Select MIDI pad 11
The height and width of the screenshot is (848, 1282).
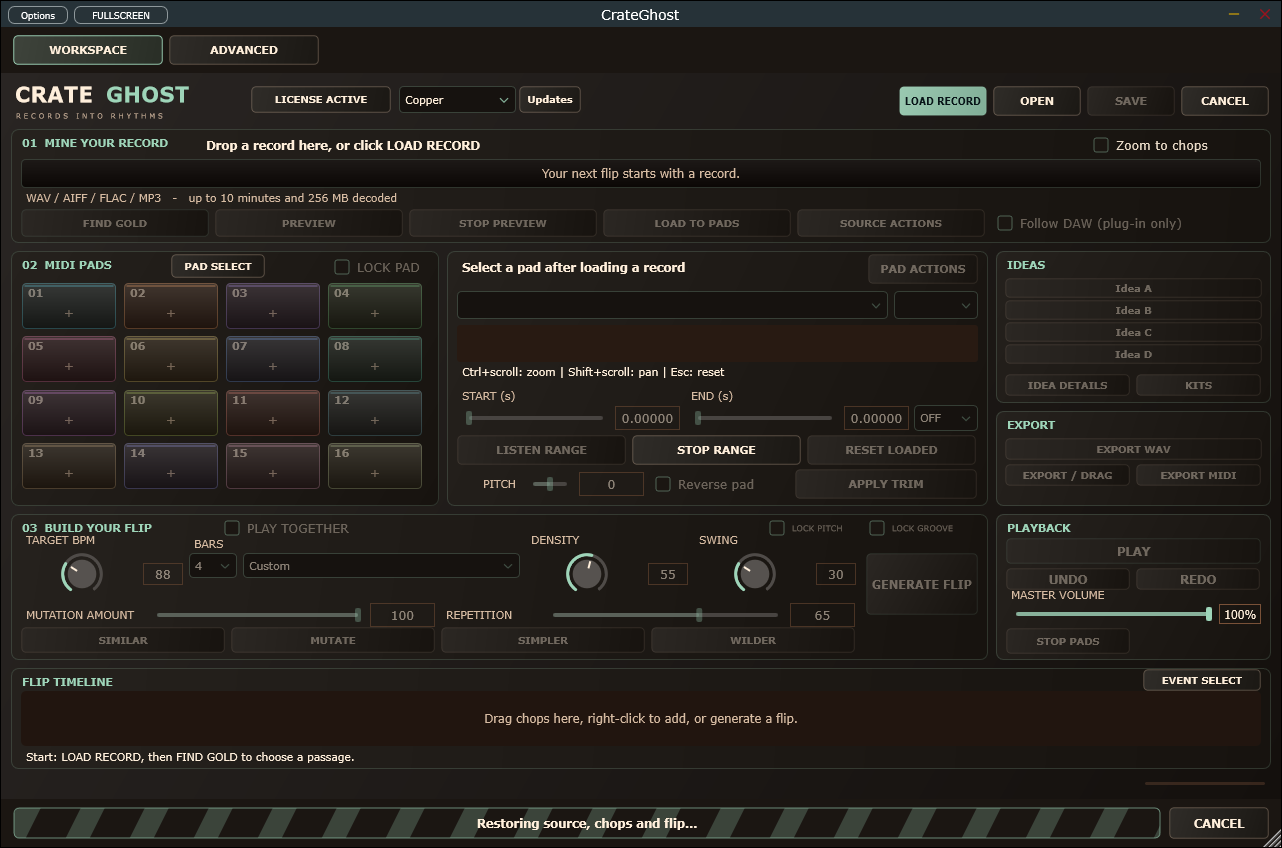click(273, 412)
